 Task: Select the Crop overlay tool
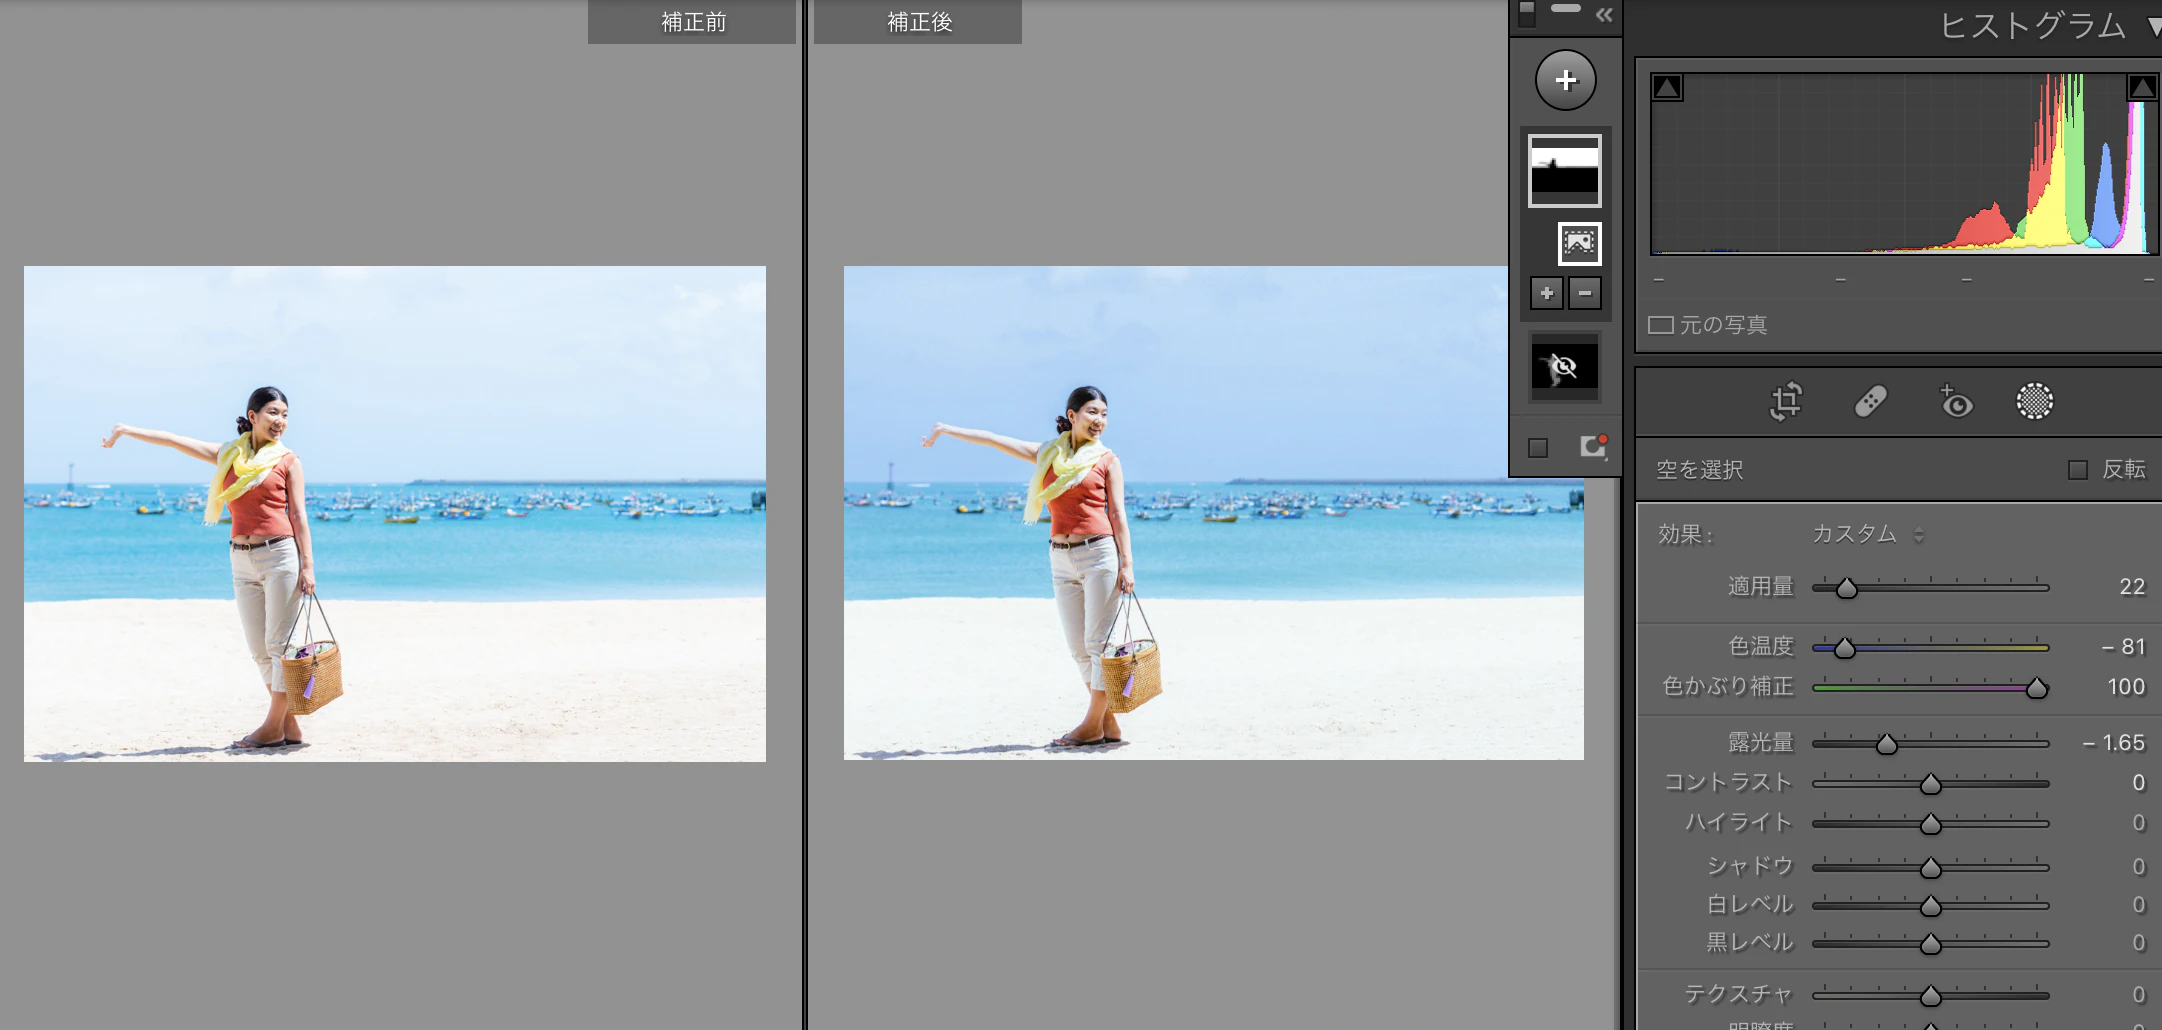pos(1786,402)
